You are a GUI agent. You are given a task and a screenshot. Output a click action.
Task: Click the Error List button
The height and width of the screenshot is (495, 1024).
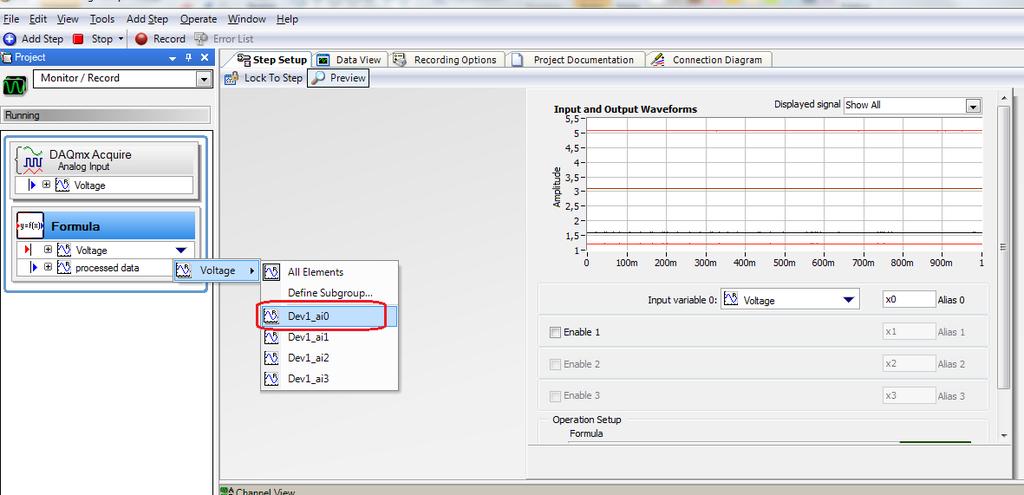coord(224,39)
